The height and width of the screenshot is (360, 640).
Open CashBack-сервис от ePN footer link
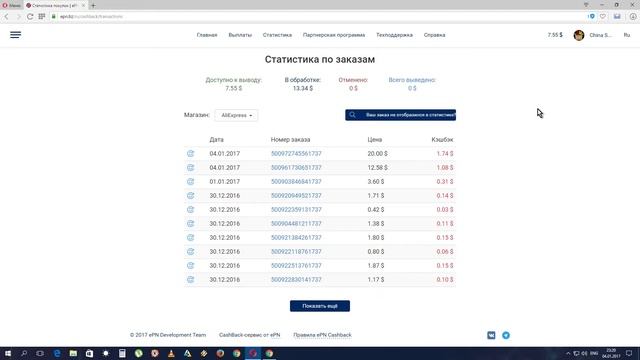(249, 335)
